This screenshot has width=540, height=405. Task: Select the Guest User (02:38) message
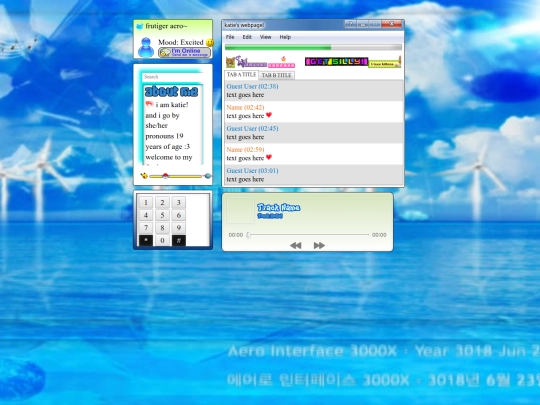click(313, 90)
